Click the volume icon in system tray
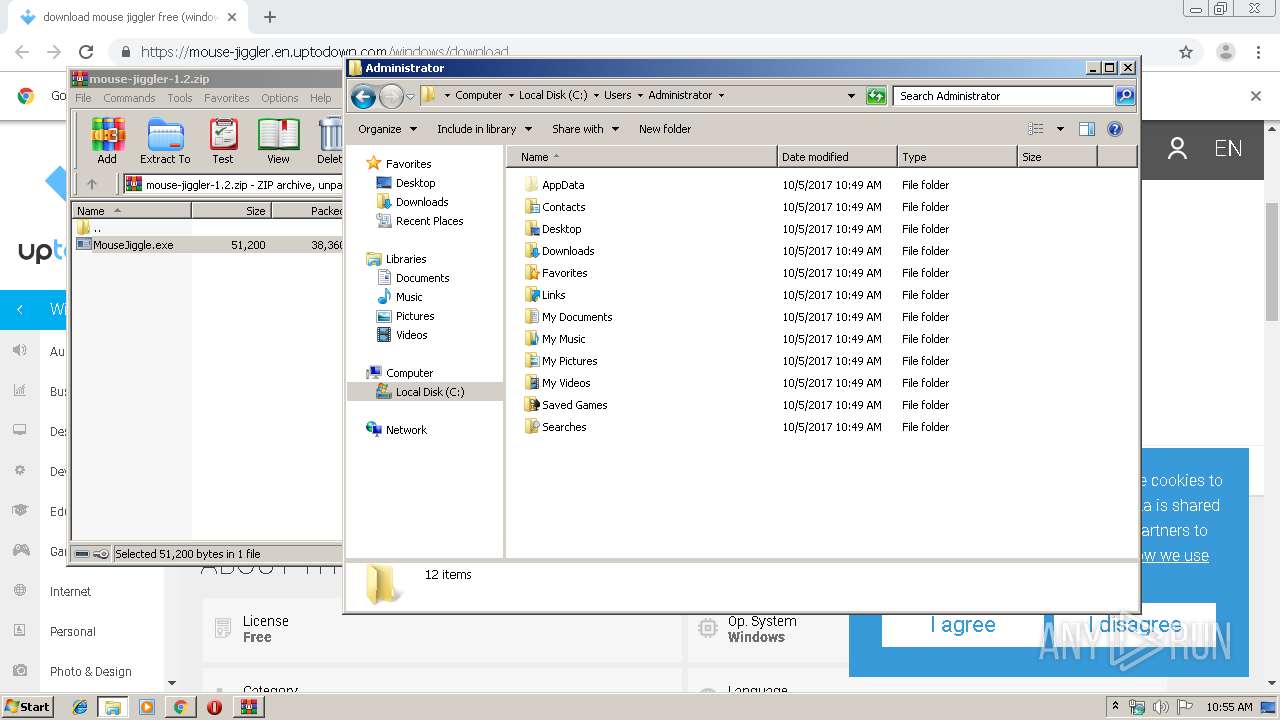The width and height of the screenshot is (1280, 720). (x=1161, y=707)
